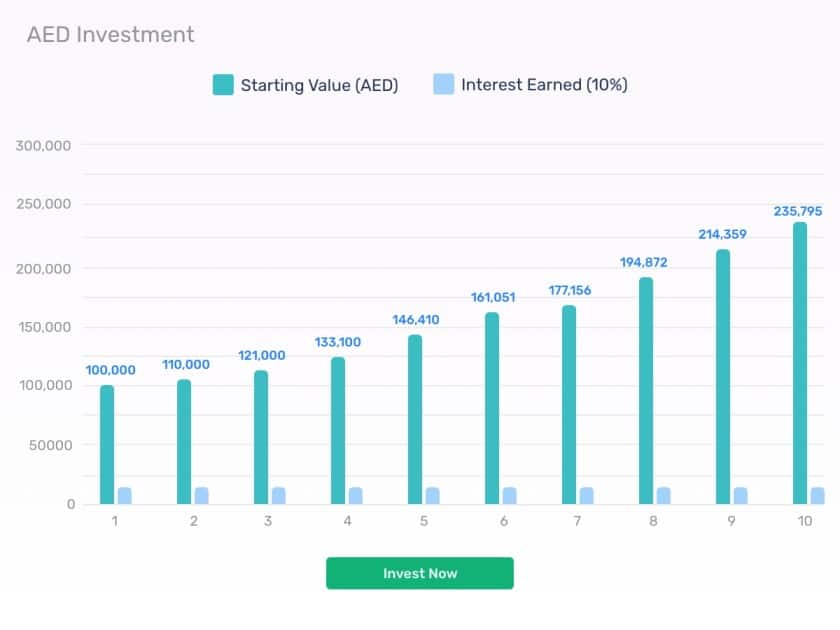
Task: Click the AED Investment chart title
Action: [110, 34]
